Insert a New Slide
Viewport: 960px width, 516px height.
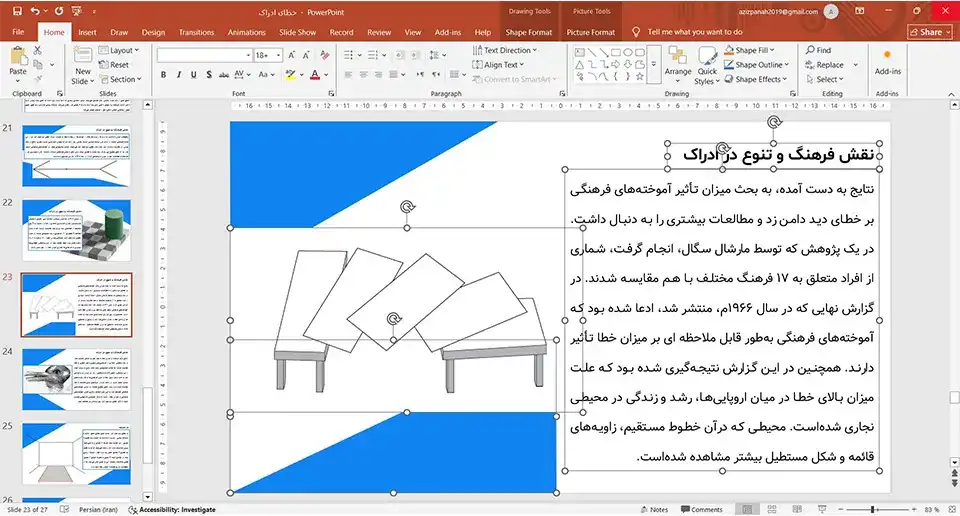tap(83, 67)
